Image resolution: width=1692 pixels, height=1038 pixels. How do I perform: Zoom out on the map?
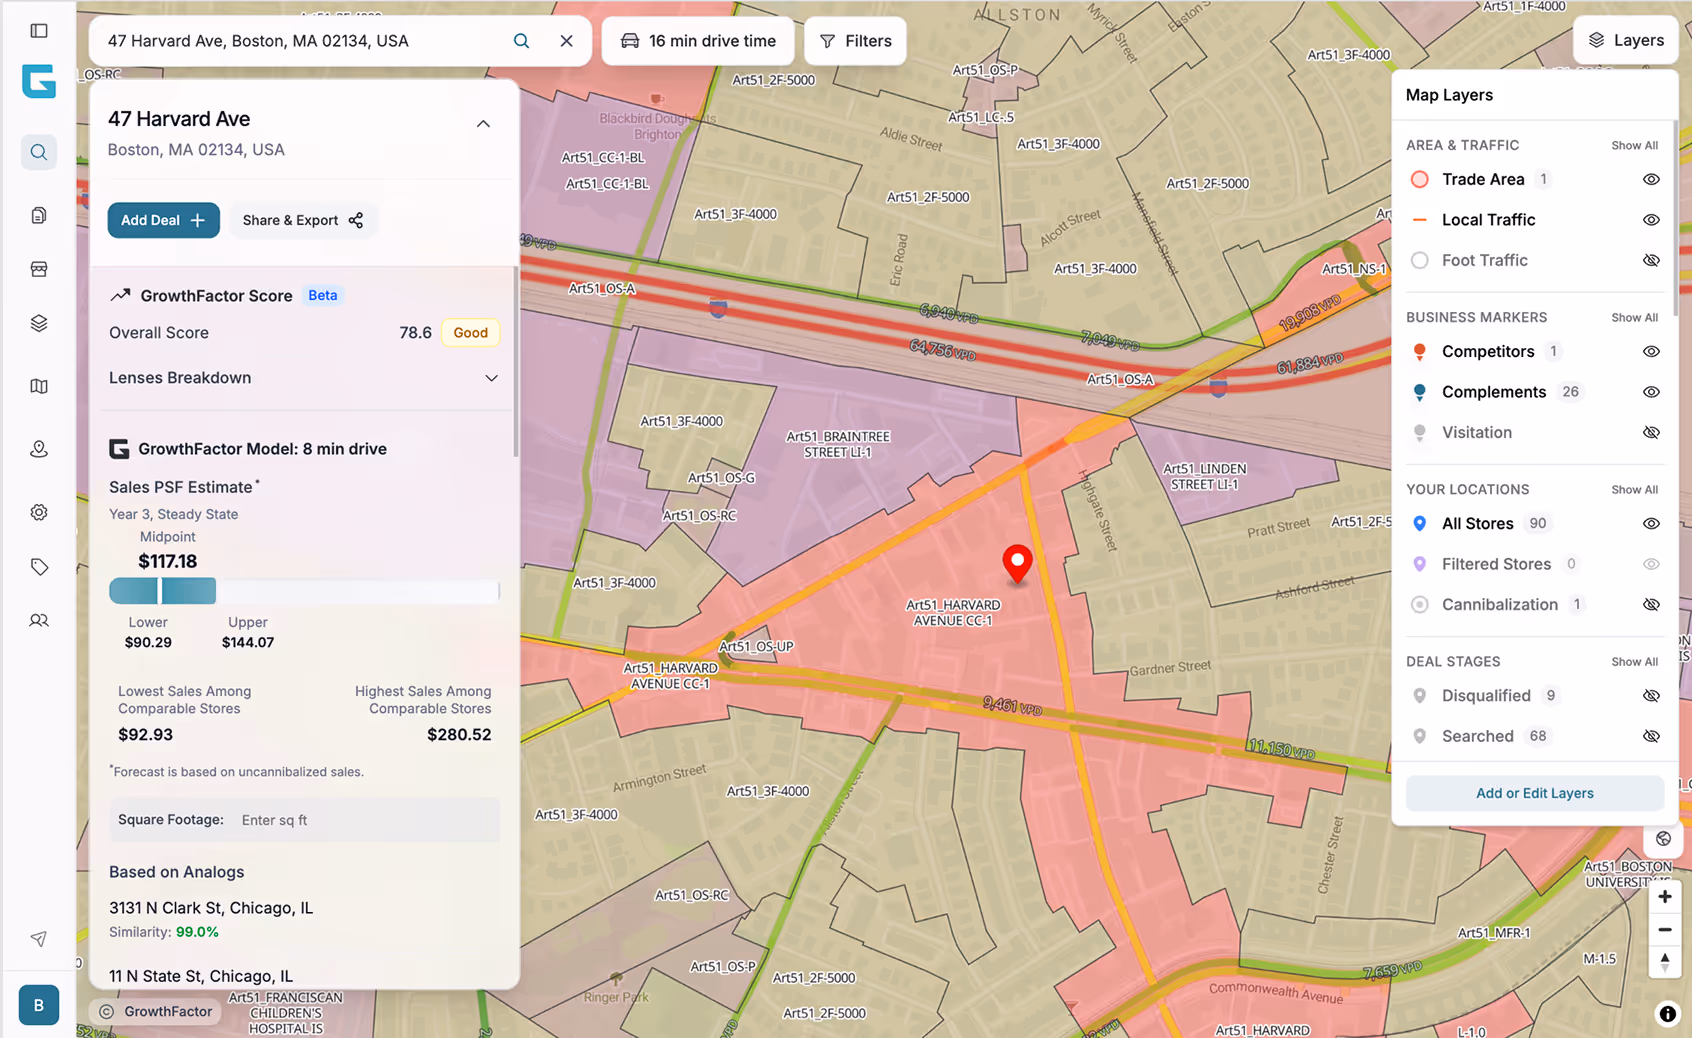click(1665, 930)
